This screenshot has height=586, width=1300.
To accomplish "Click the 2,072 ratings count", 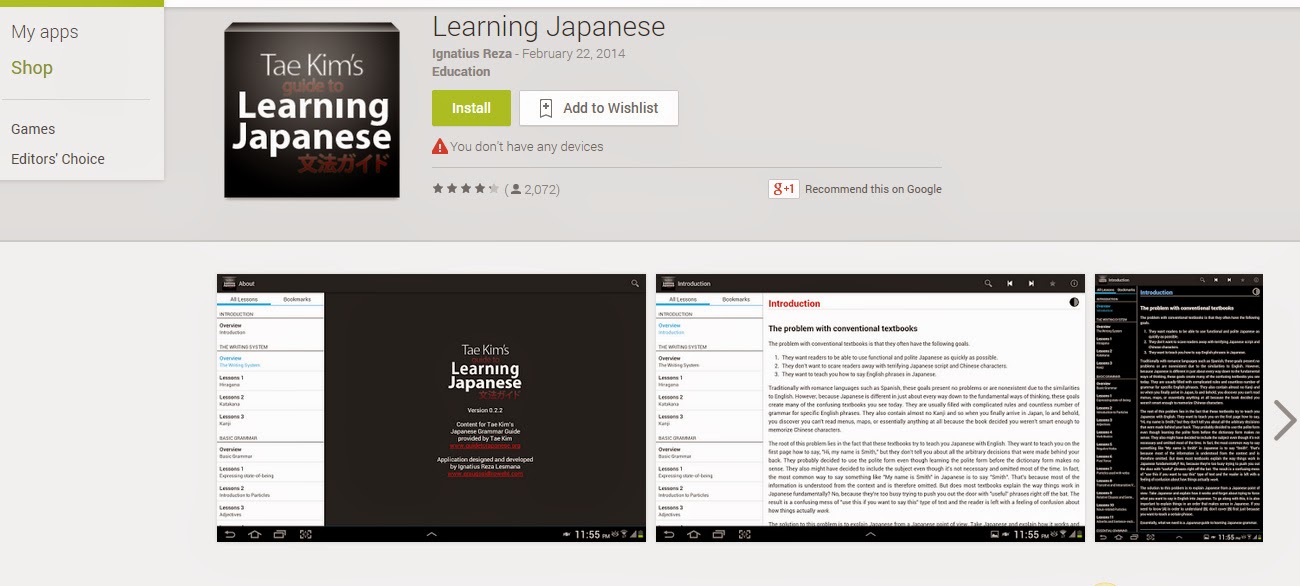I will [x=534, y=189].
